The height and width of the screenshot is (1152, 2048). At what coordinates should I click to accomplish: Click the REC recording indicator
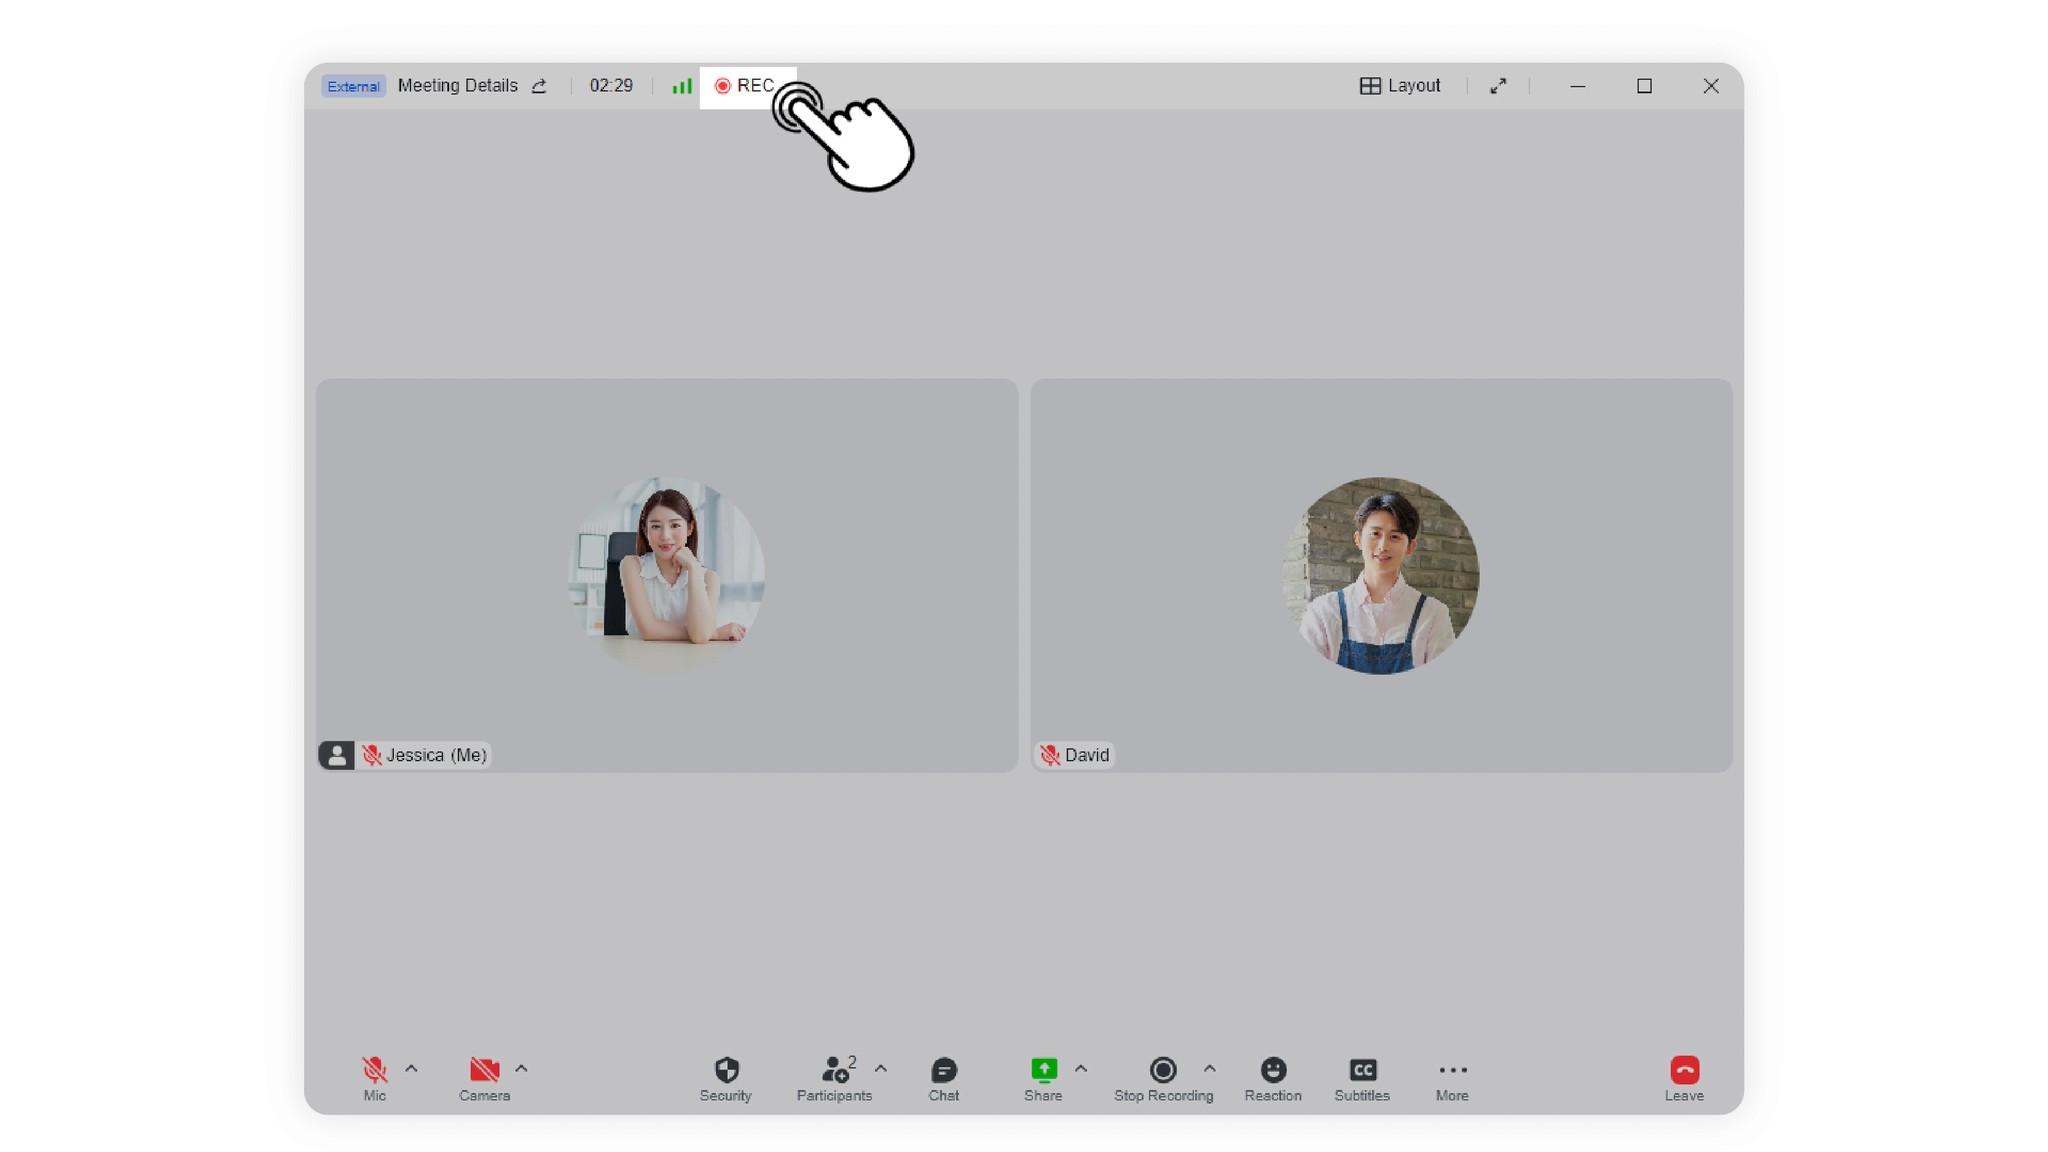[x=745, y=86]
